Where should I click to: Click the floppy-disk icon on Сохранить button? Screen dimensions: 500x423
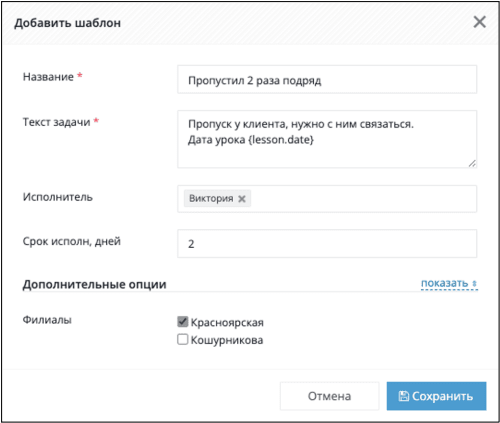pyautogui.click(x=404, y=396)
